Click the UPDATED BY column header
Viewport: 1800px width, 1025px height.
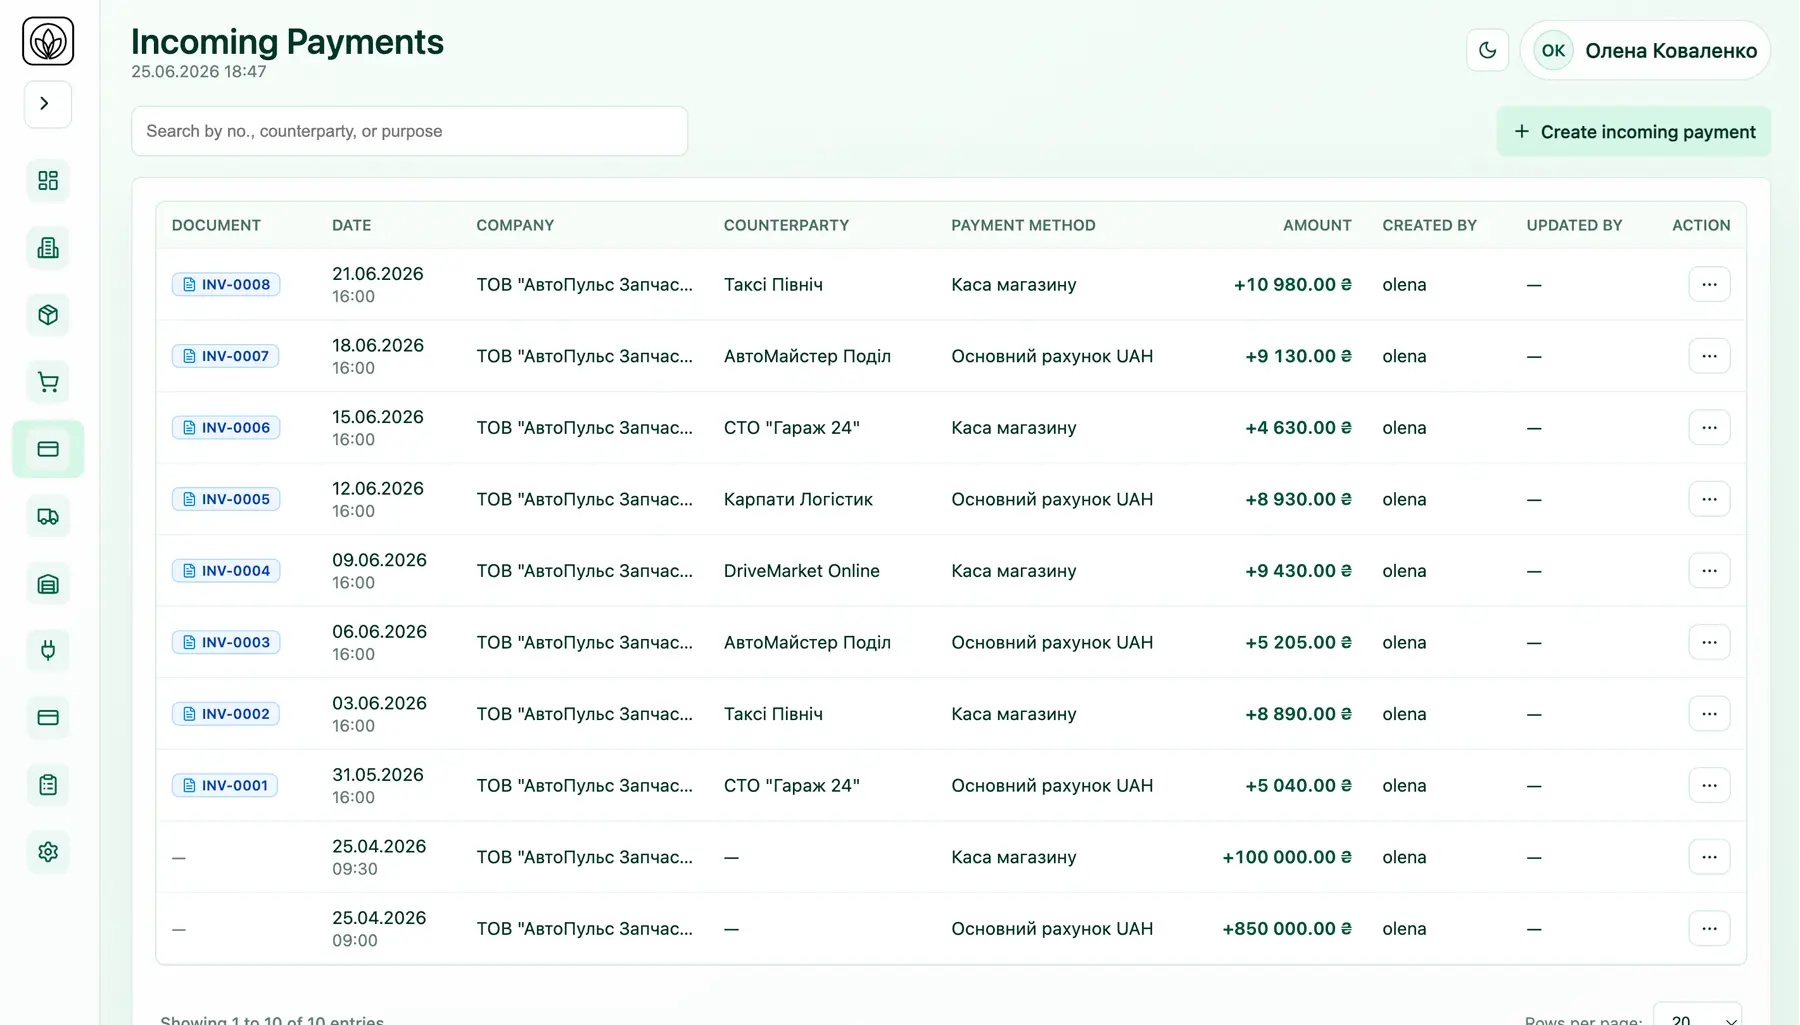(x=1574, y=225)
